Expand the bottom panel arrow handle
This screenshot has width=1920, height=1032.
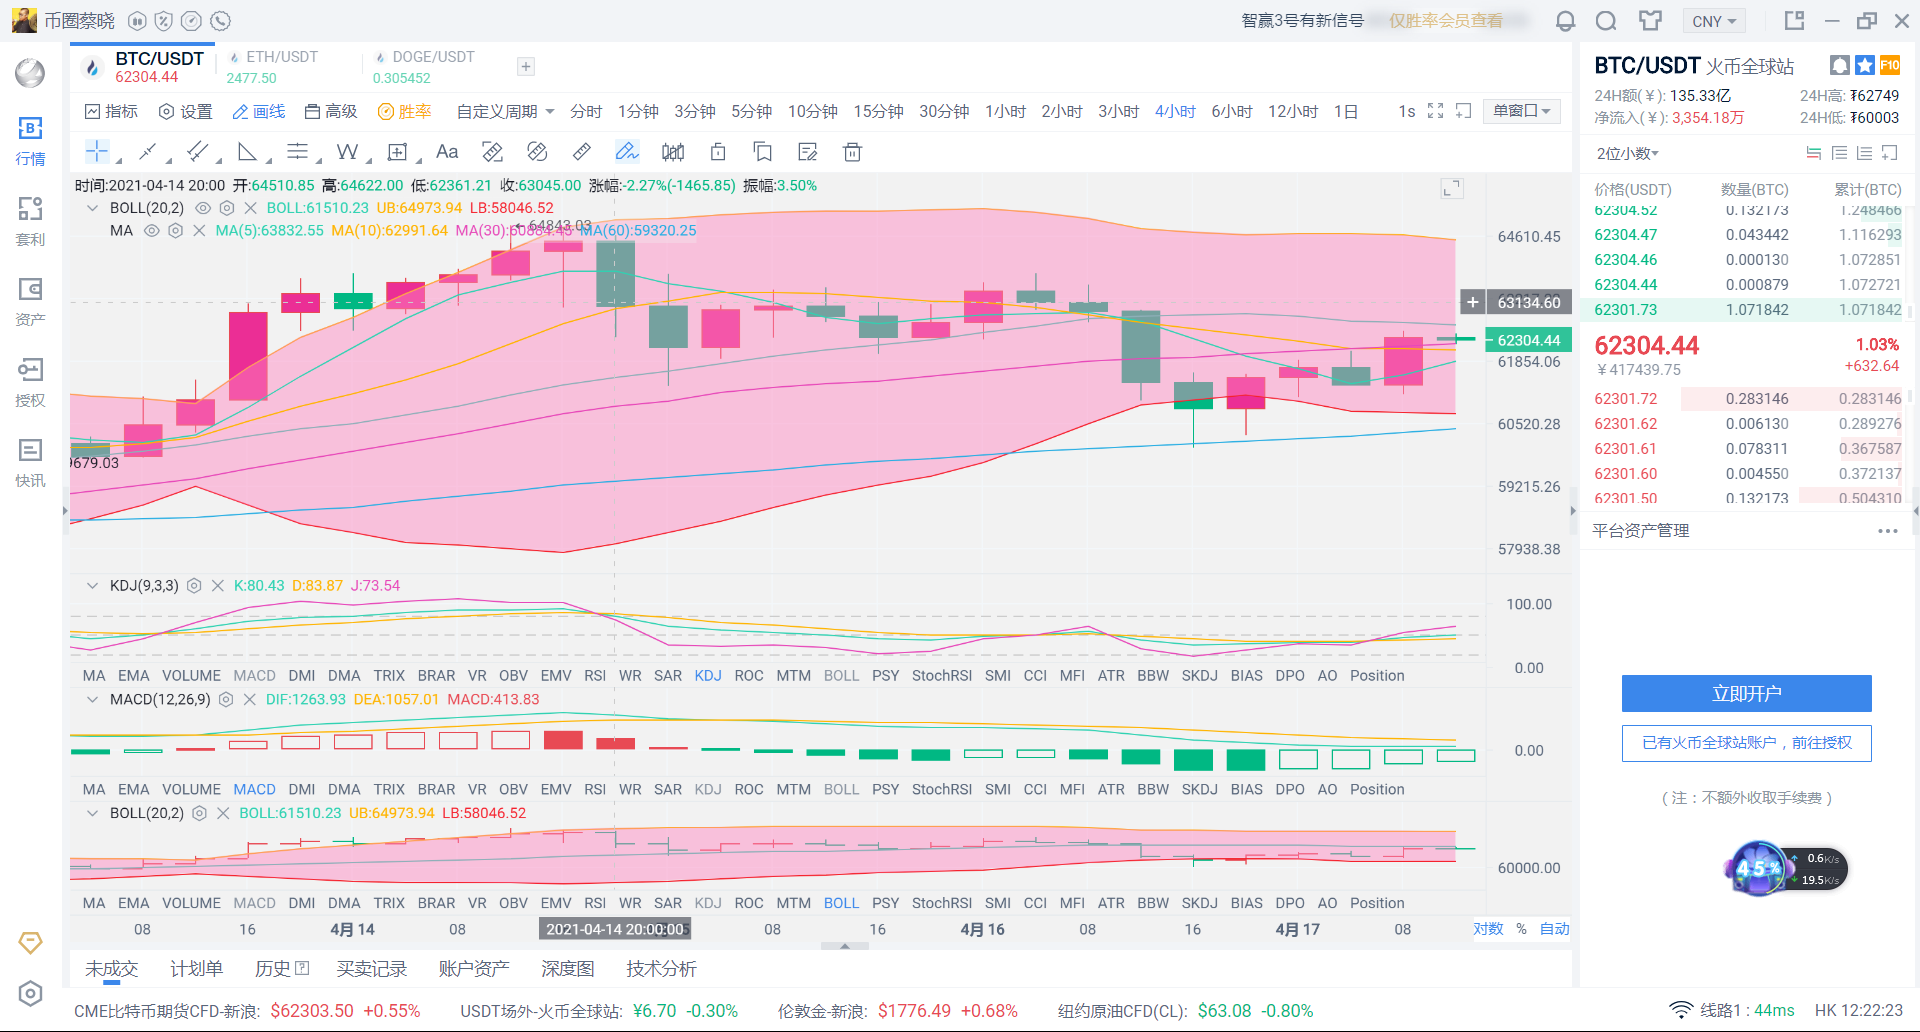[x=845, y=945]
